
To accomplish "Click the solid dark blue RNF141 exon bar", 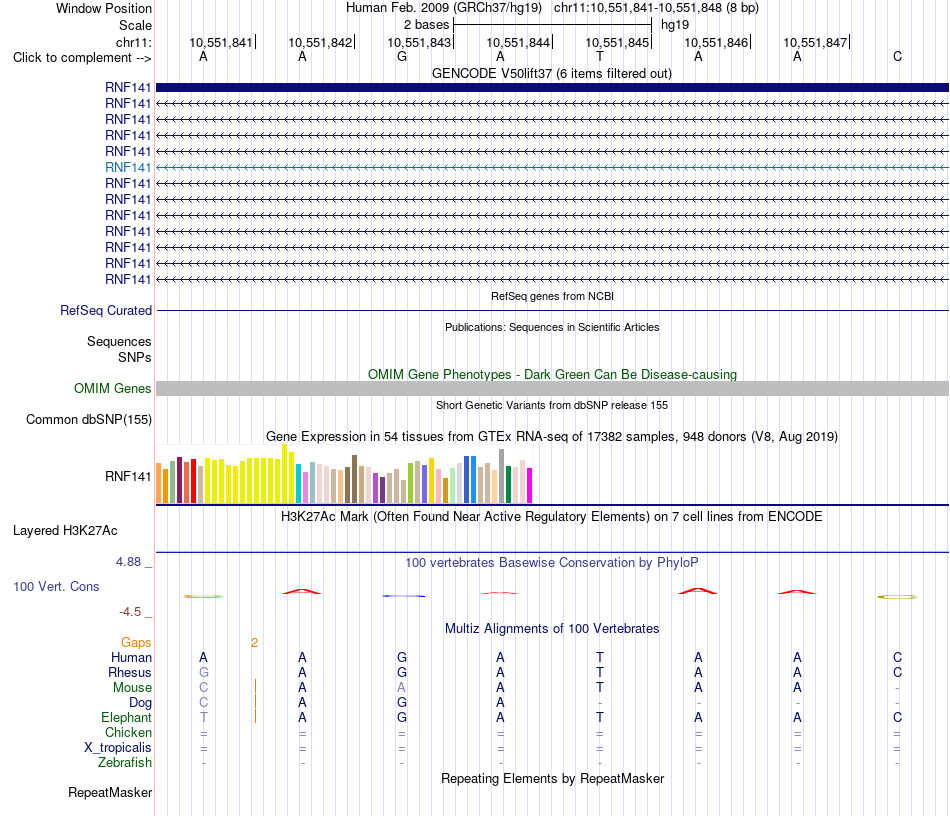I will (552, 87).
